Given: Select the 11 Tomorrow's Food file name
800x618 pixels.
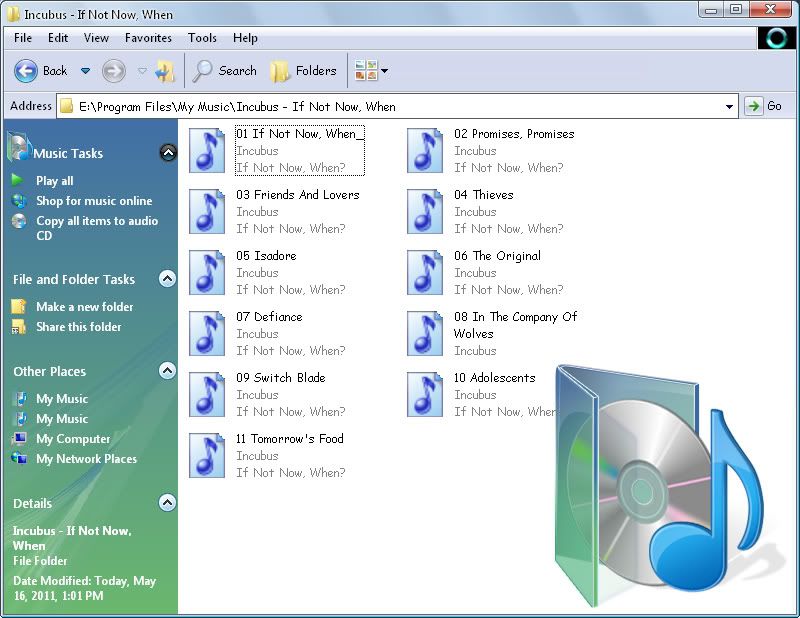Looking at the screenshot, I should 289,439.
